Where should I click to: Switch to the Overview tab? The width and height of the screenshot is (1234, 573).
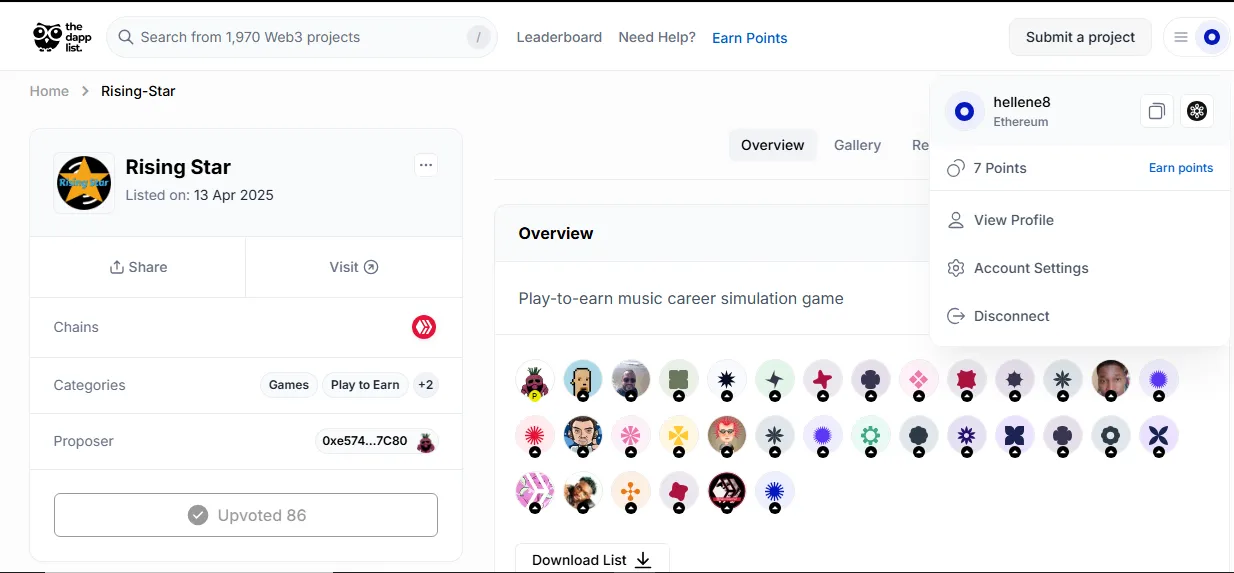(x=773, y=145)
